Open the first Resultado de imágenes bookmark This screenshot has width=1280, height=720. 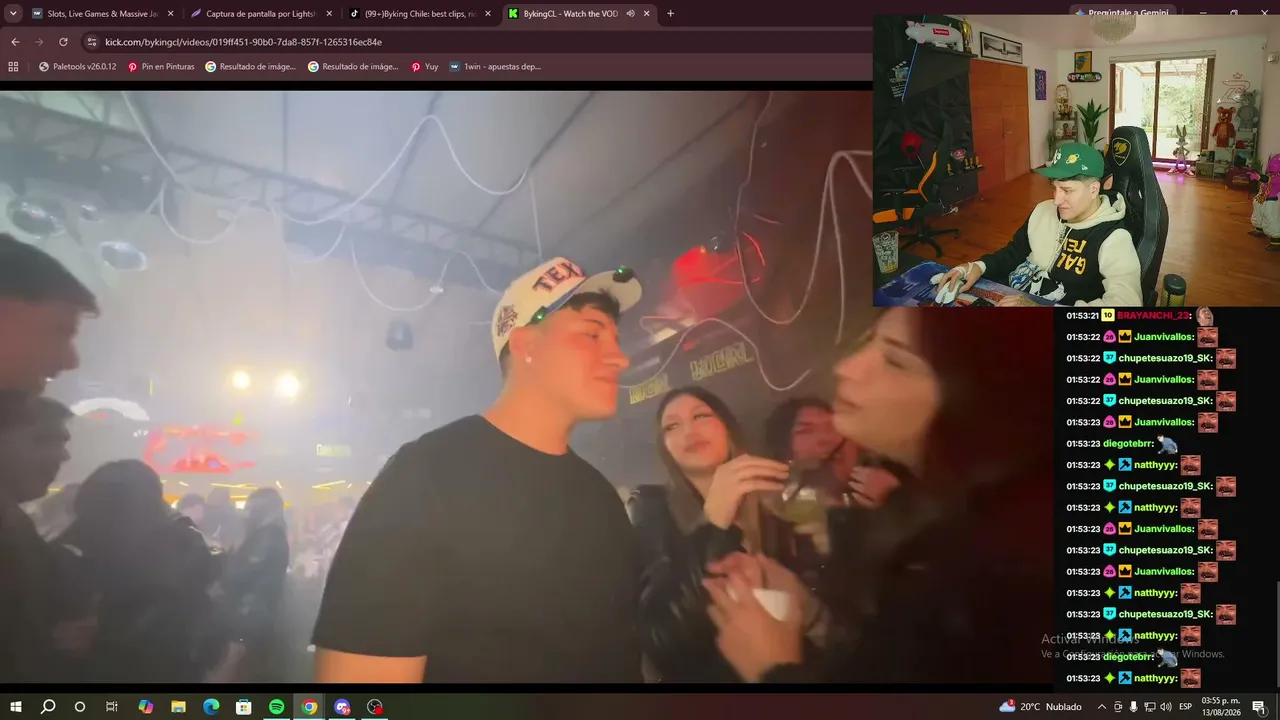point(251,67)
